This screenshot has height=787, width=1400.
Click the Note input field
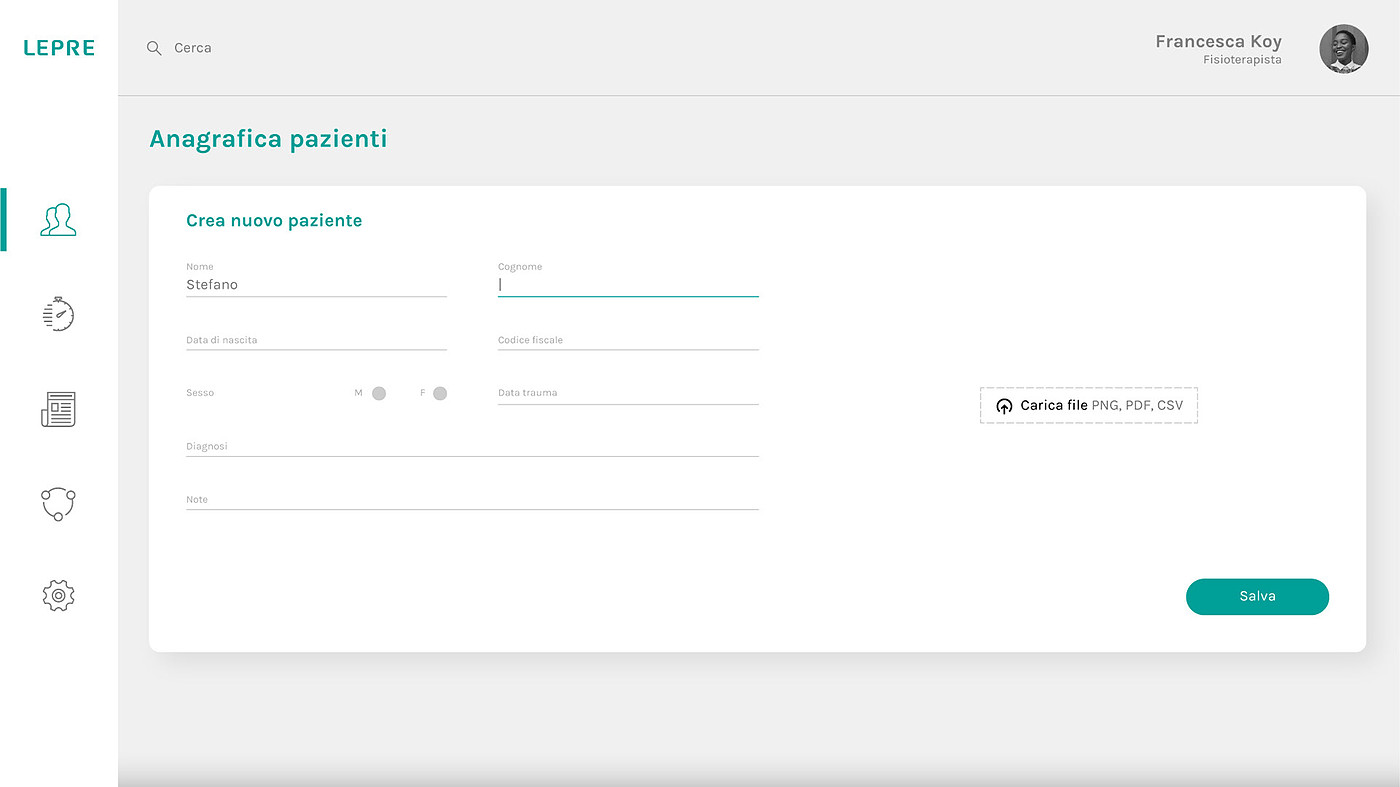pyautogui.click(x=472, y=499)
